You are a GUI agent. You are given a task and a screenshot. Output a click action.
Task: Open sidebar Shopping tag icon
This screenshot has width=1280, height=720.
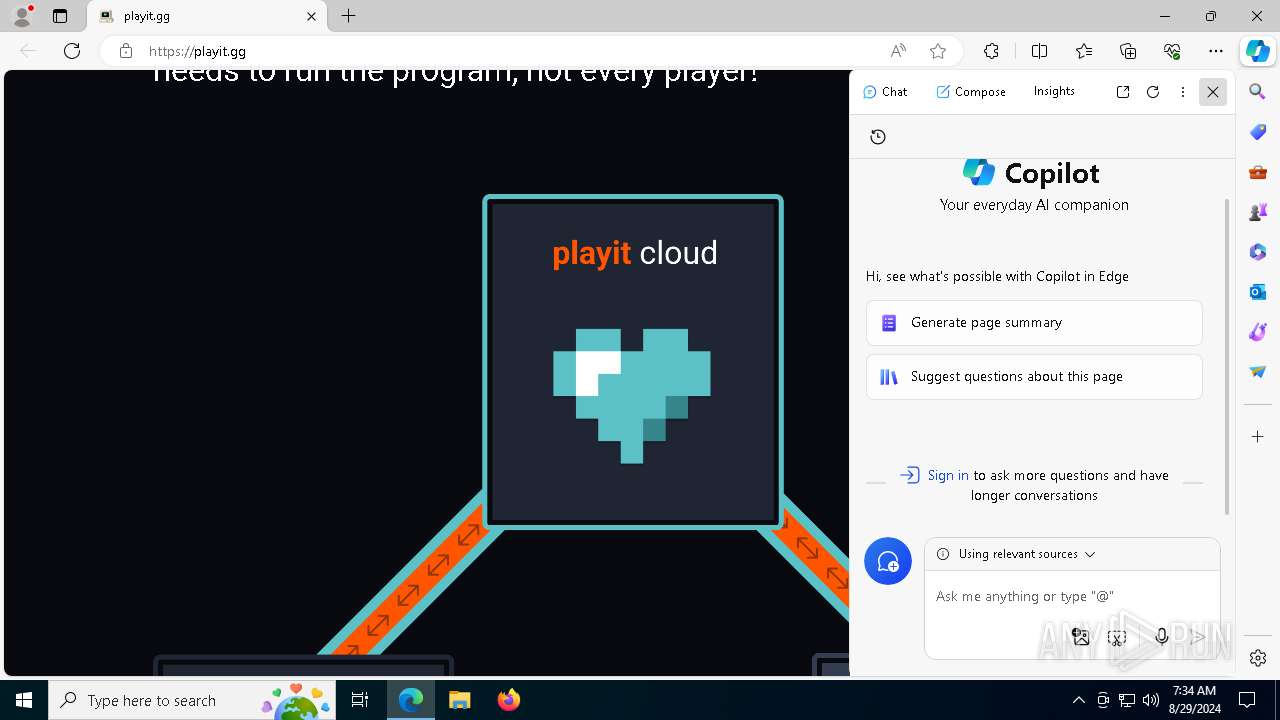click(1258, 132)
